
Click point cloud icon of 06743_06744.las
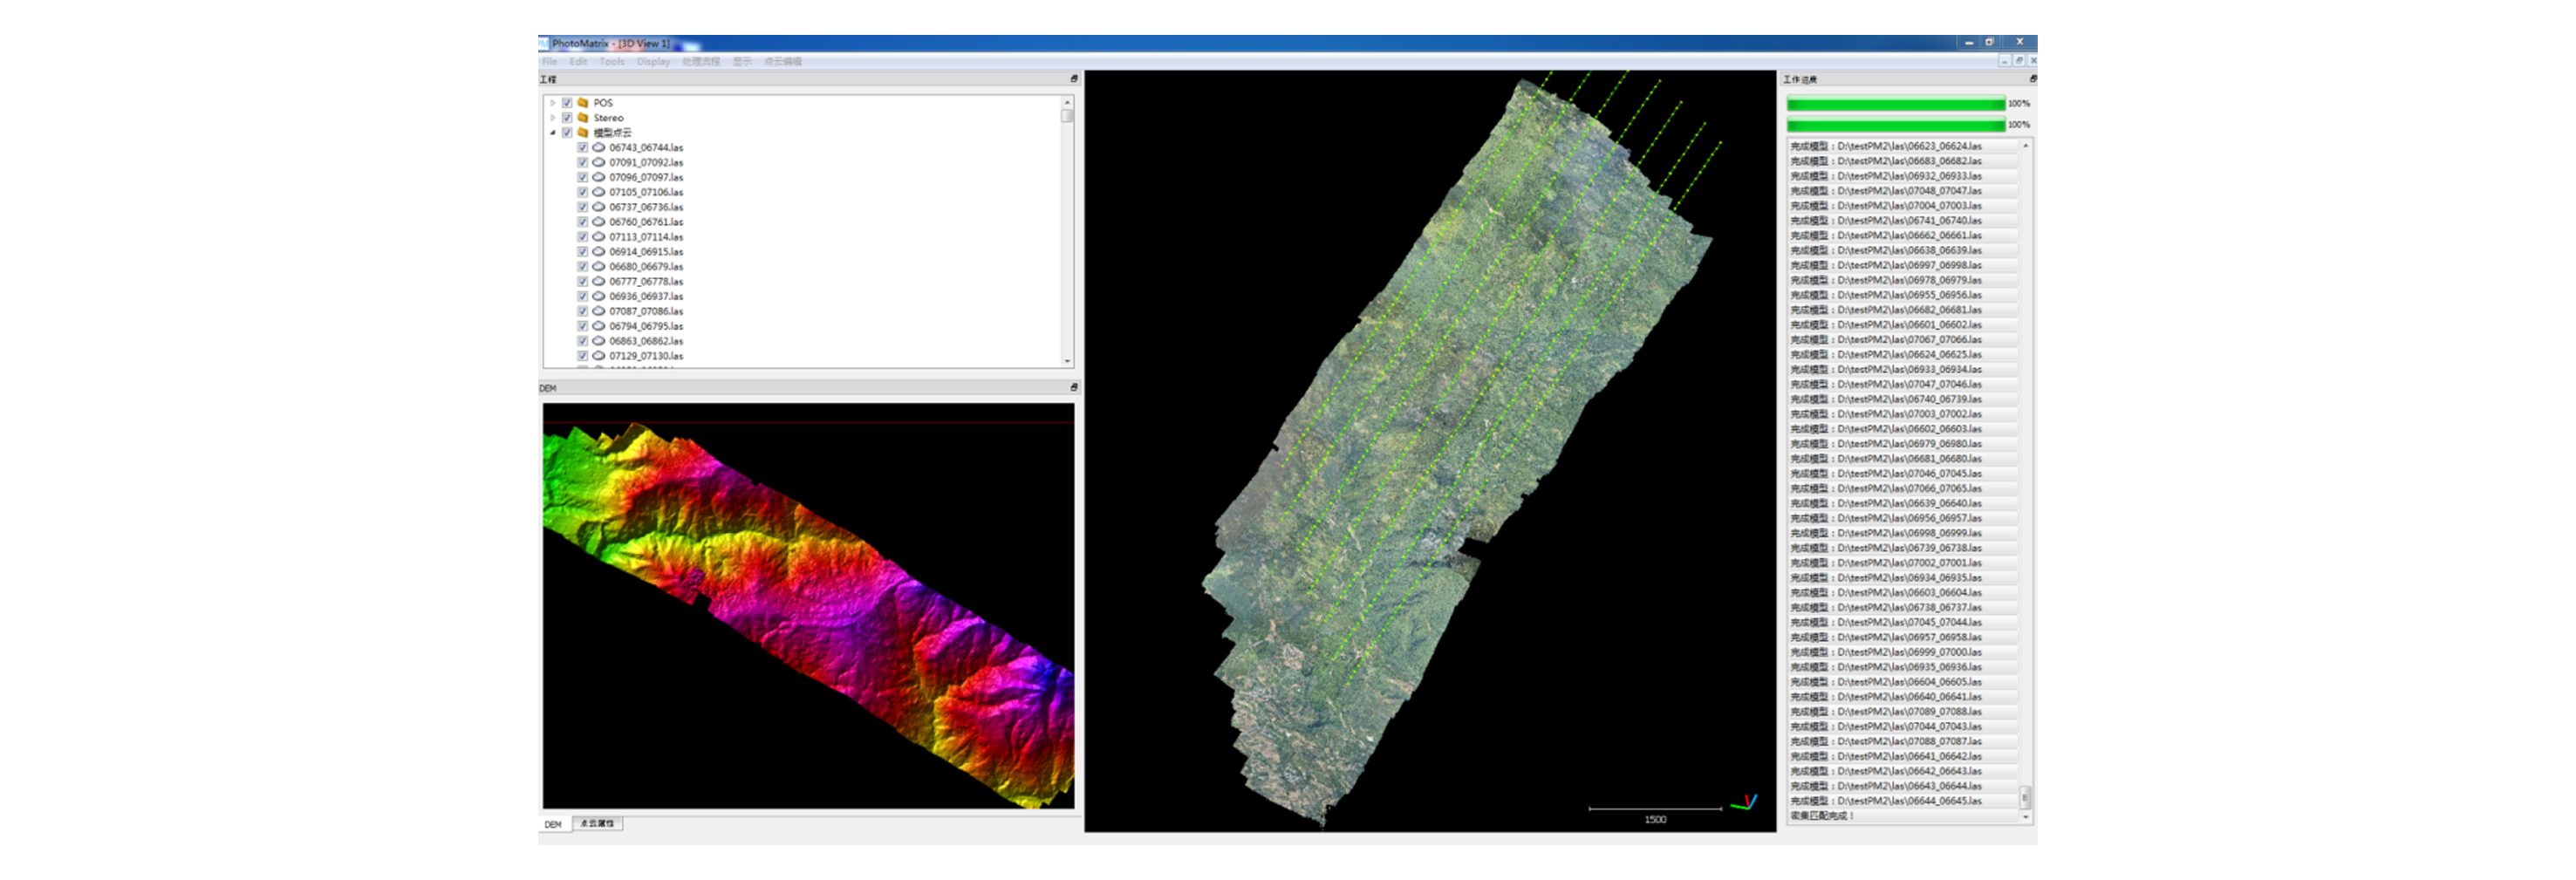pyautogui.click(x=598, y=147)
